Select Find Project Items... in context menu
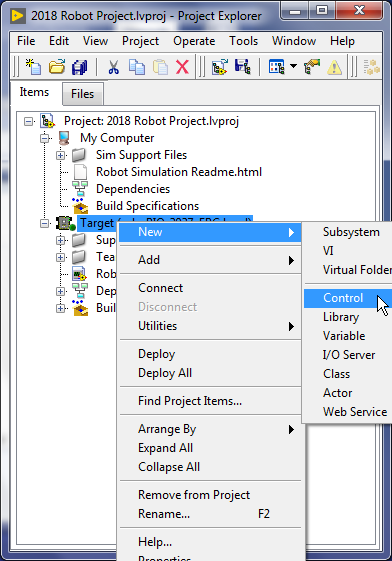 (210, 401)
